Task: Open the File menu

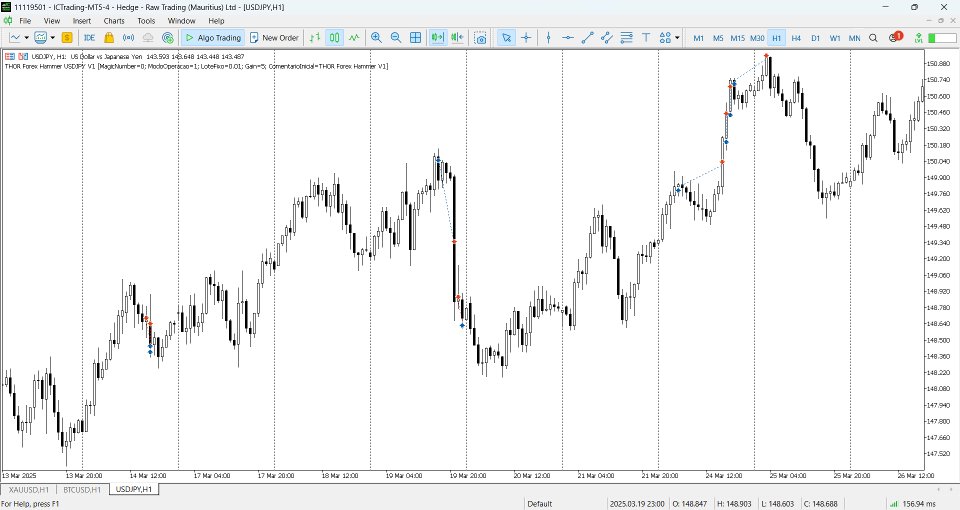Action: (25, 20)
